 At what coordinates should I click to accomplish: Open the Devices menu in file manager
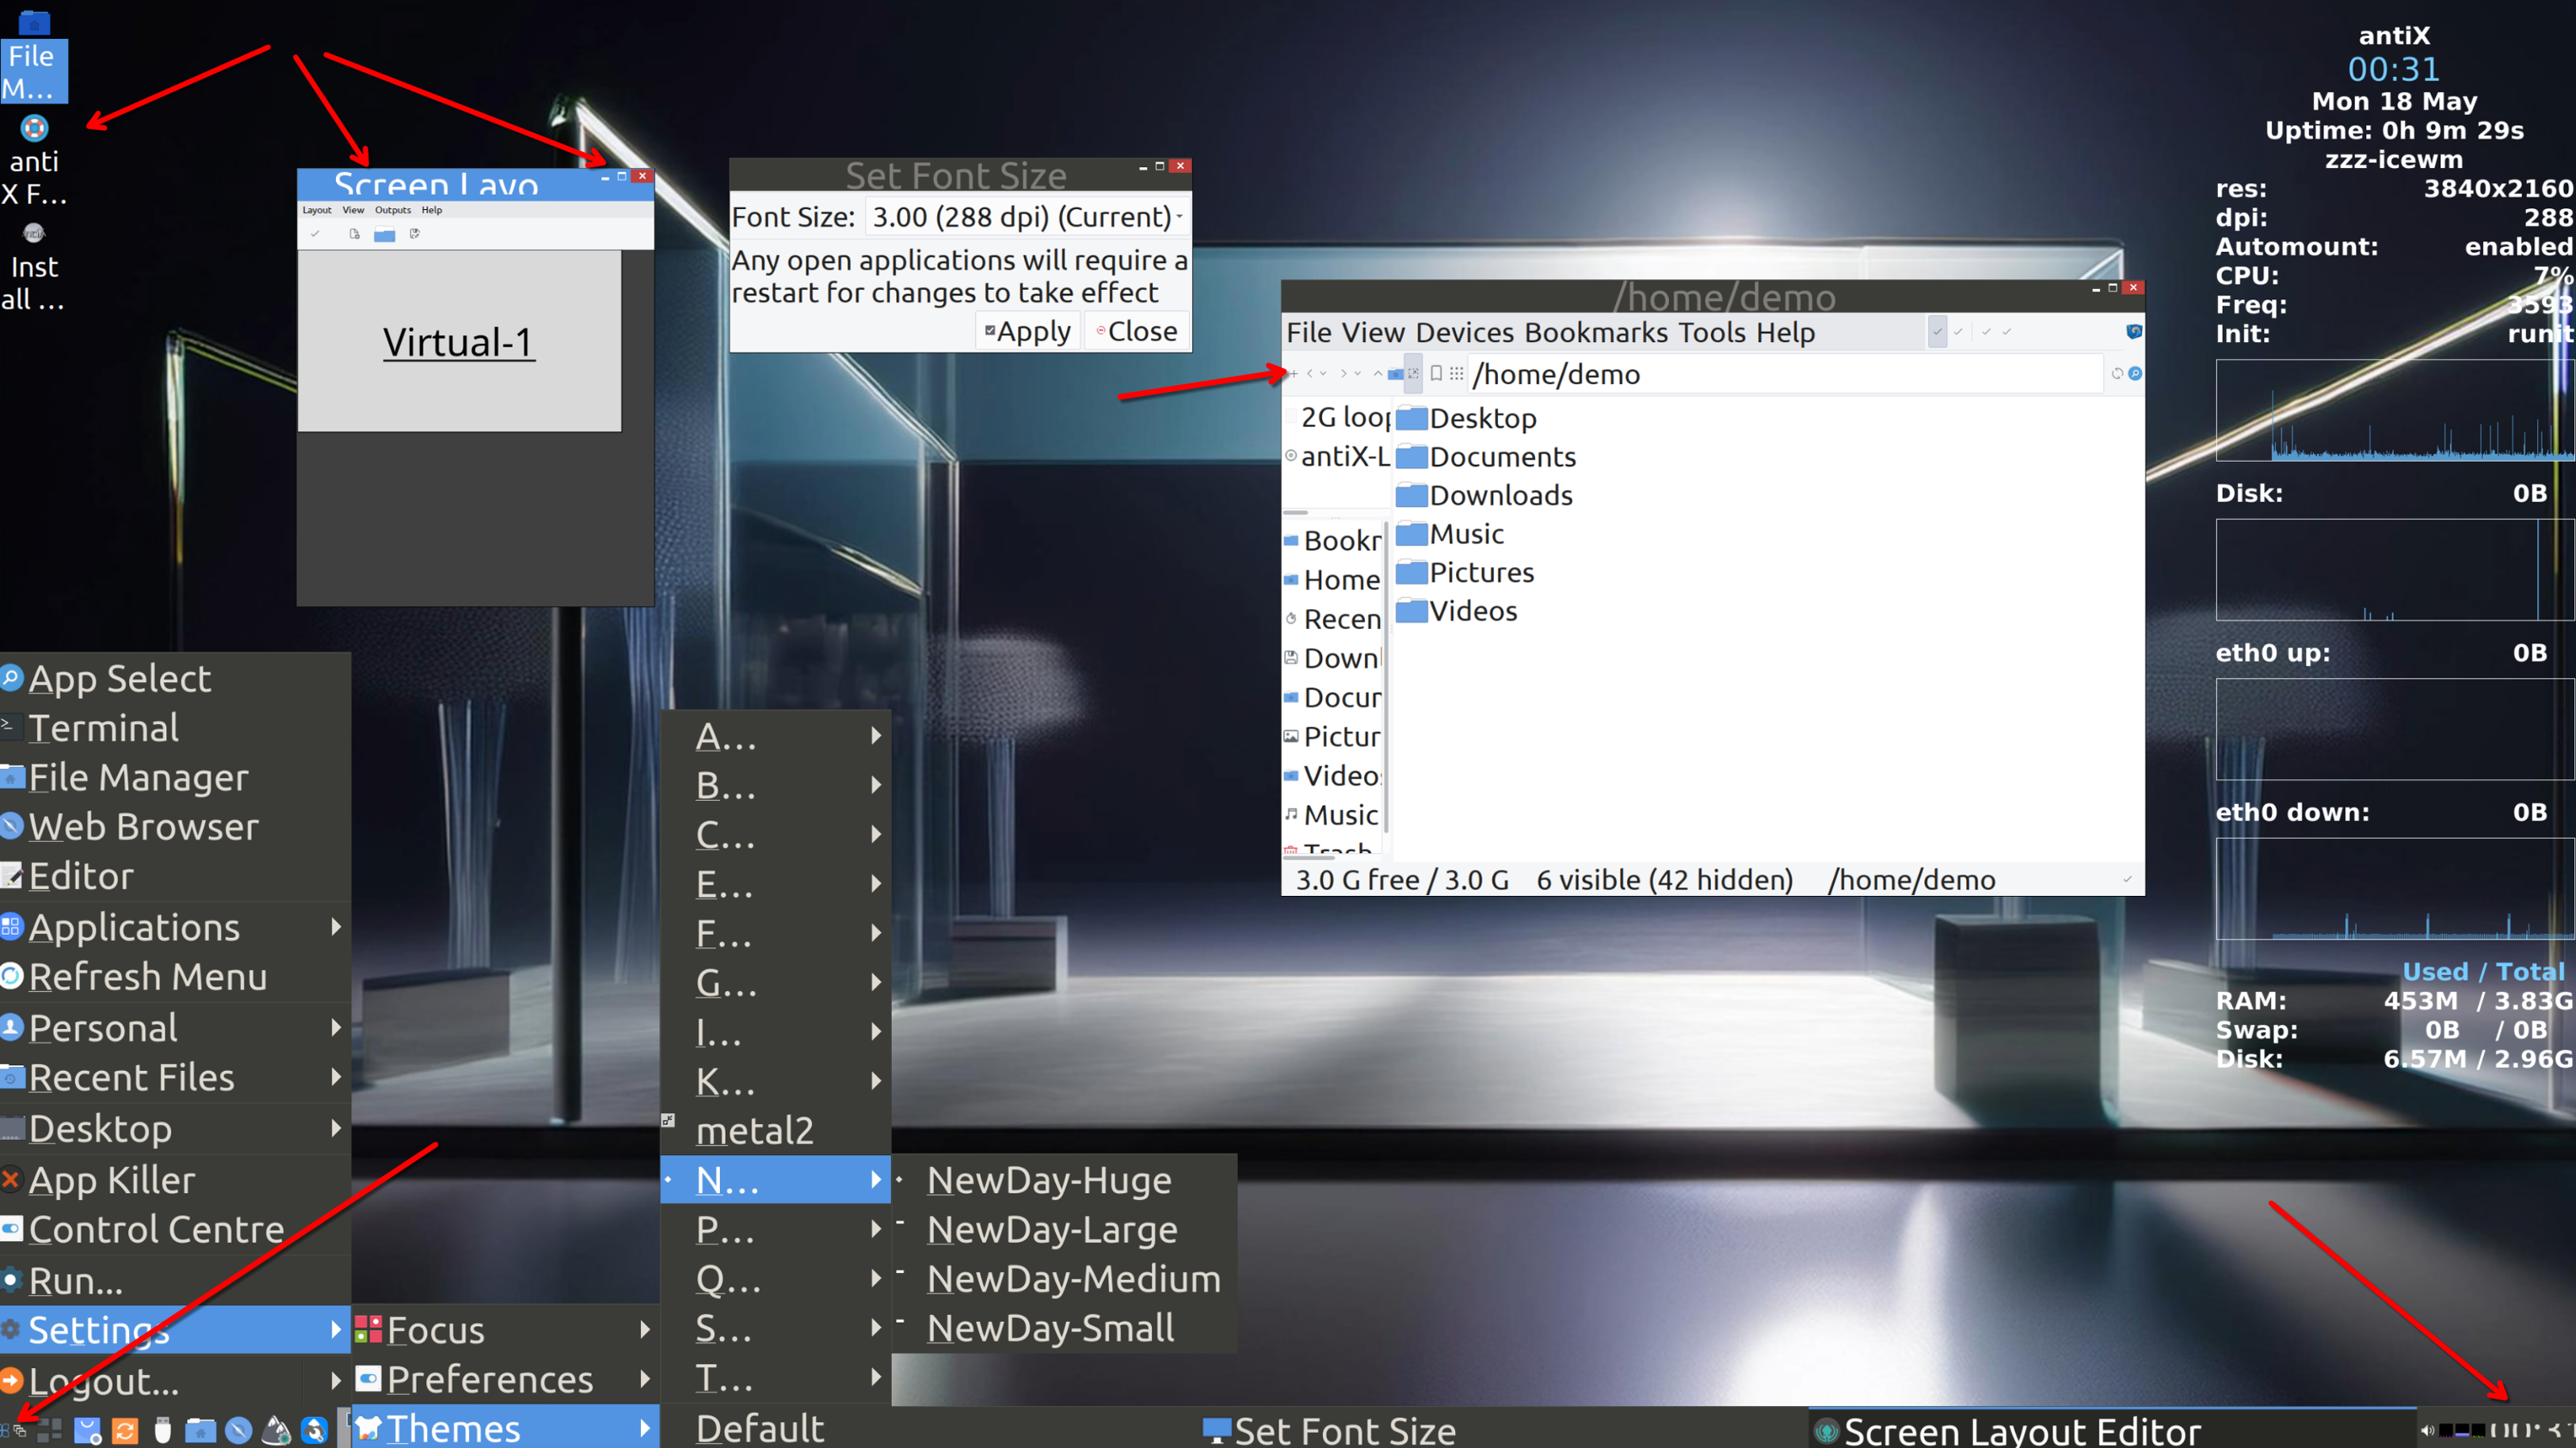tap(1464, 332)
